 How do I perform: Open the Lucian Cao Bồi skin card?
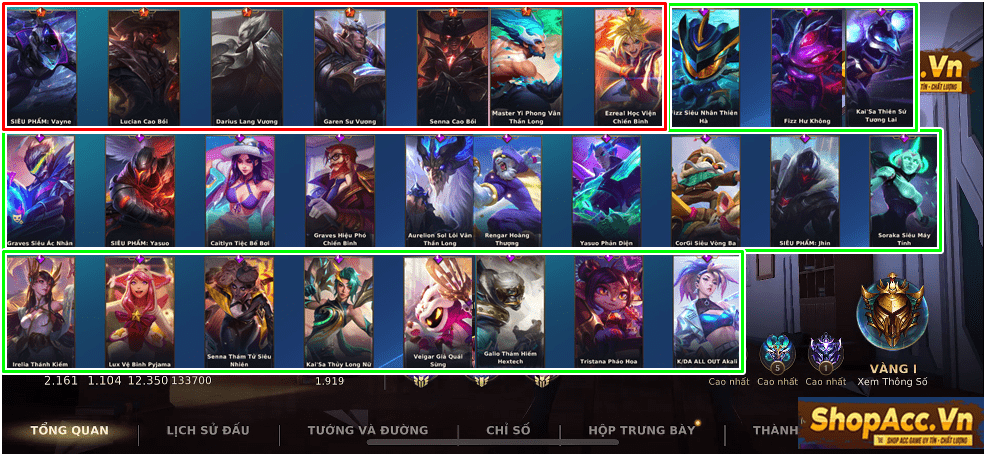pos(144,67)
